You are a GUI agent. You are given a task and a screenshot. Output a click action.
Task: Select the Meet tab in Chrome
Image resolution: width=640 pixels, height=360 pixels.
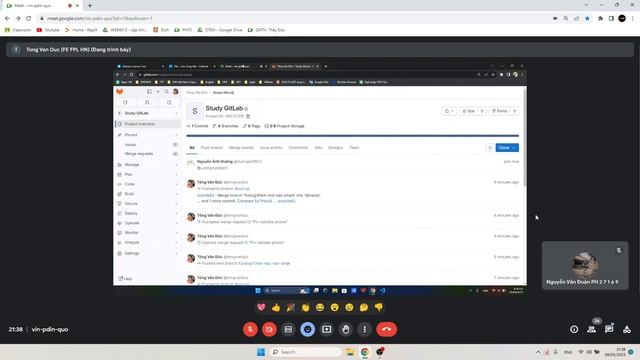[42, 6]
